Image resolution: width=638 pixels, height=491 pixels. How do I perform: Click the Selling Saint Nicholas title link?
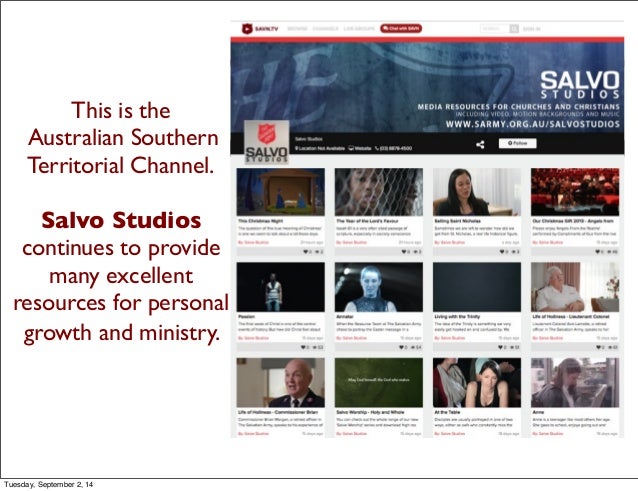coord(457,221)
